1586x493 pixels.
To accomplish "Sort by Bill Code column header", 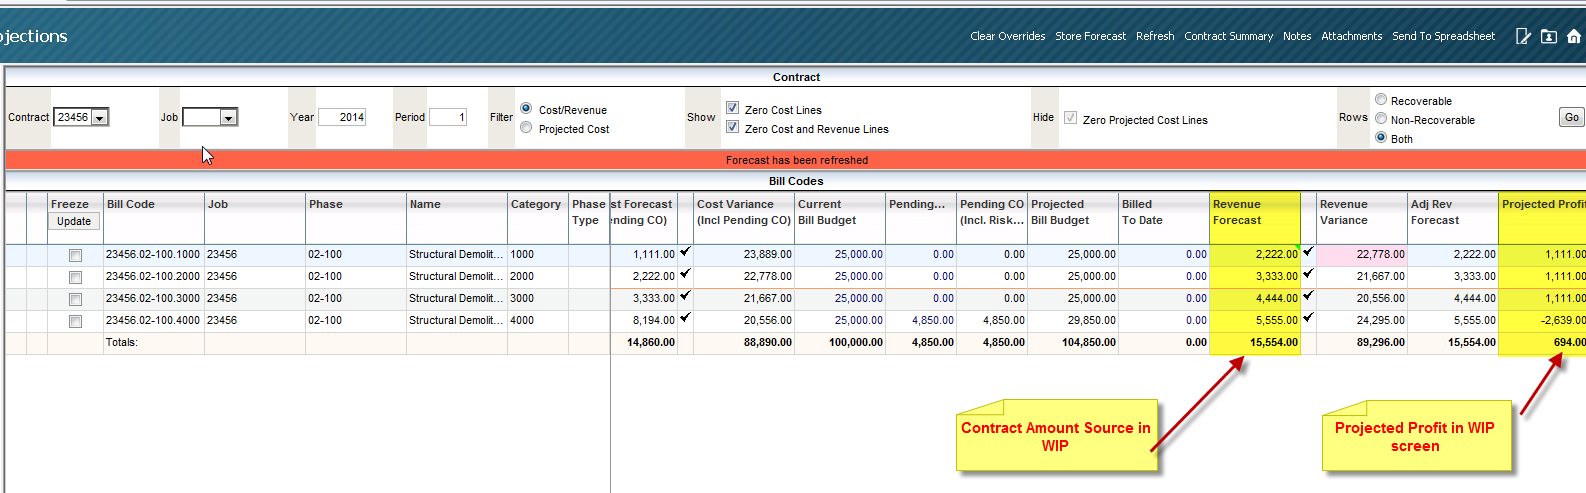I will tap(154, 217).
